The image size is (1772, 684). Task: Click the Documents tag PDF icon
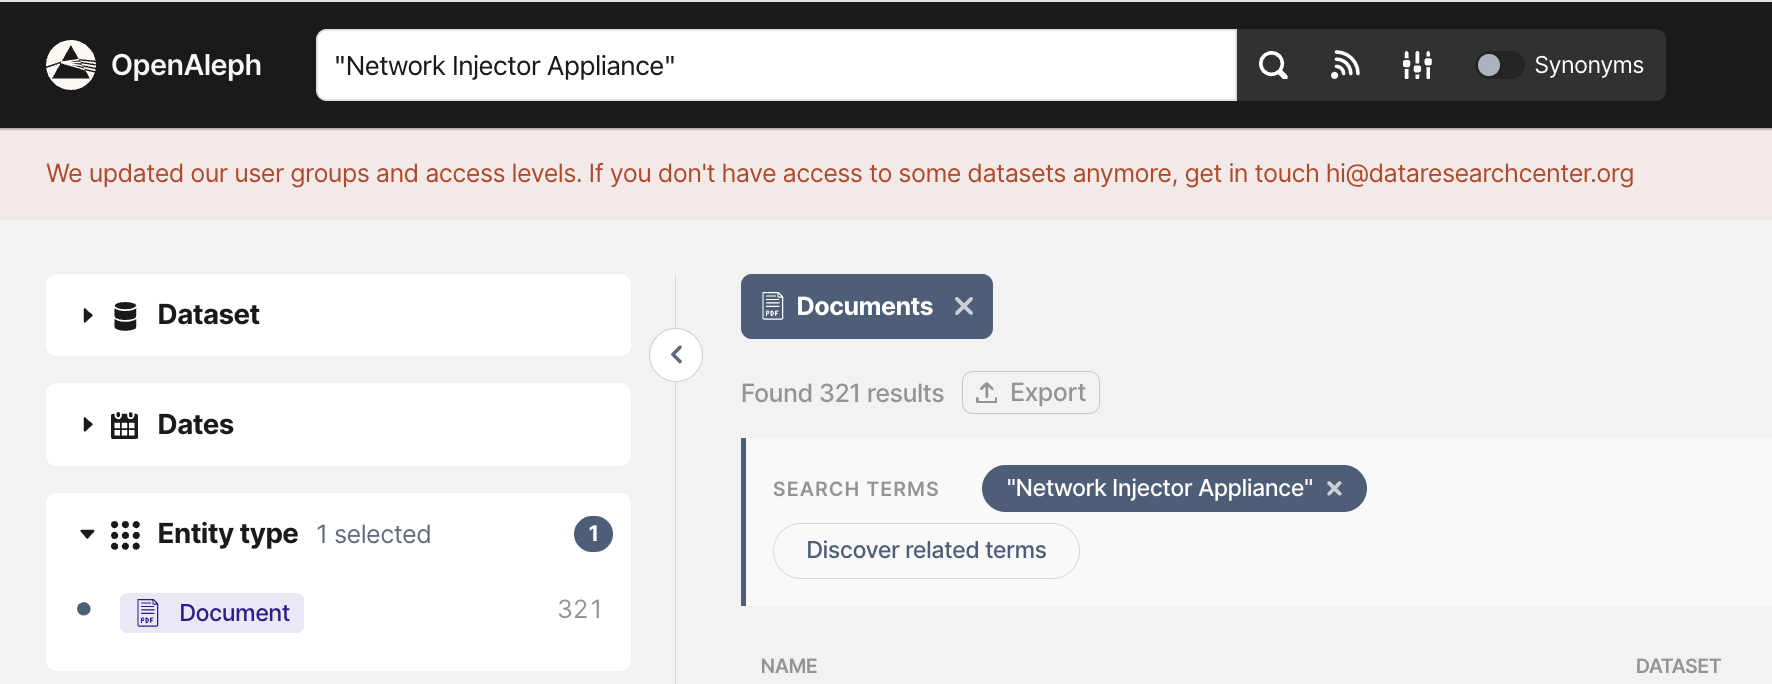tap(772, 306)
